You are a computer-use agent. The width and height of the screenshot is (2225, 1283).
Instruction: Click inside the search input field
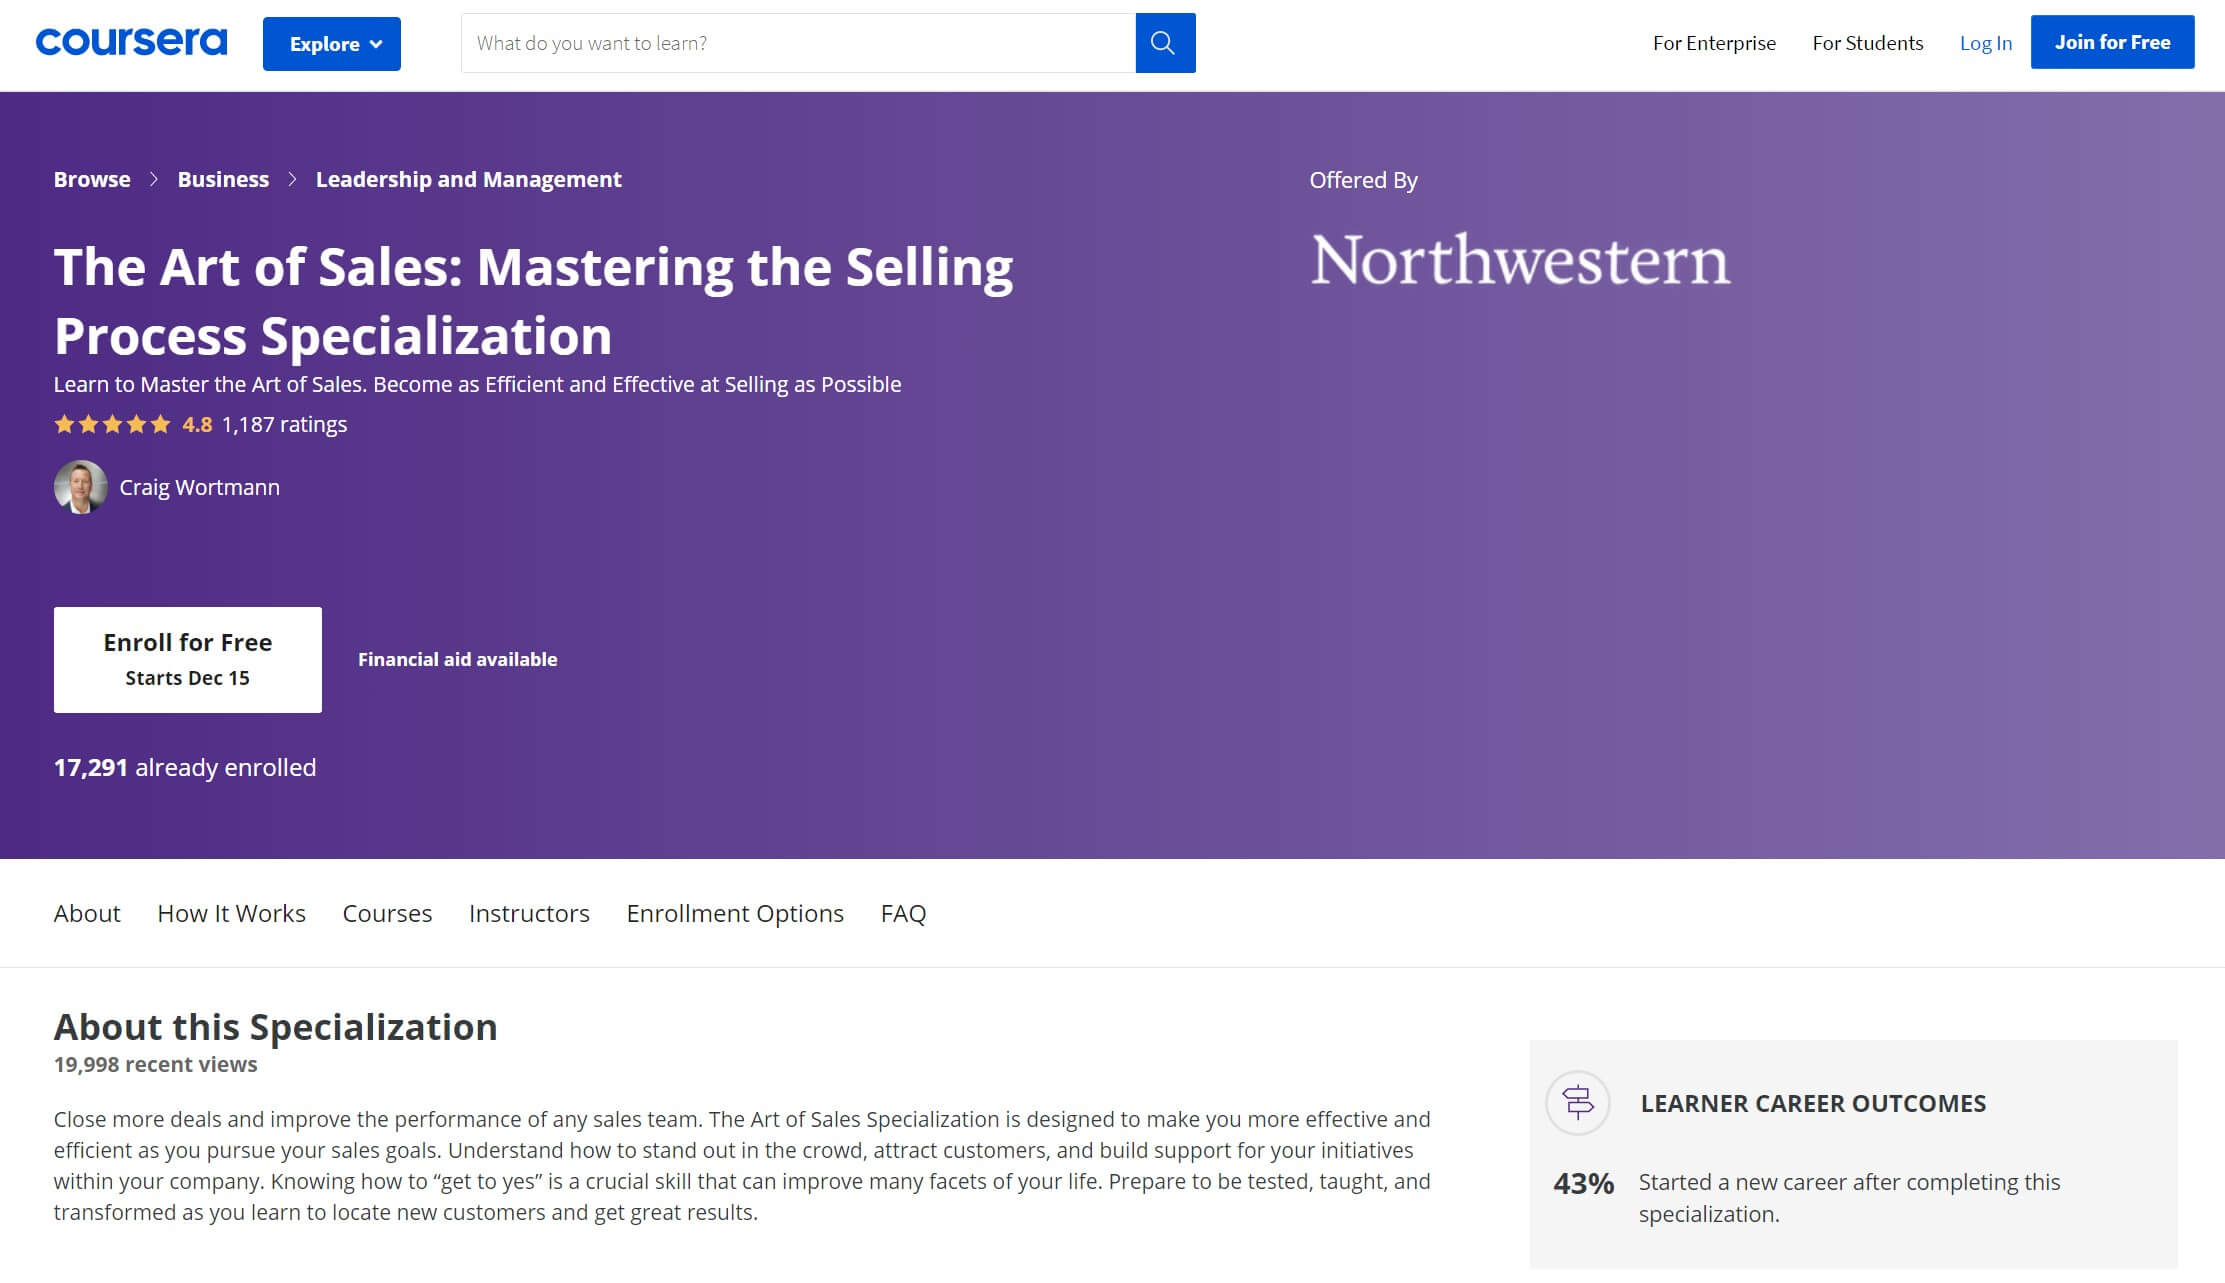click(x=790, y=42)
